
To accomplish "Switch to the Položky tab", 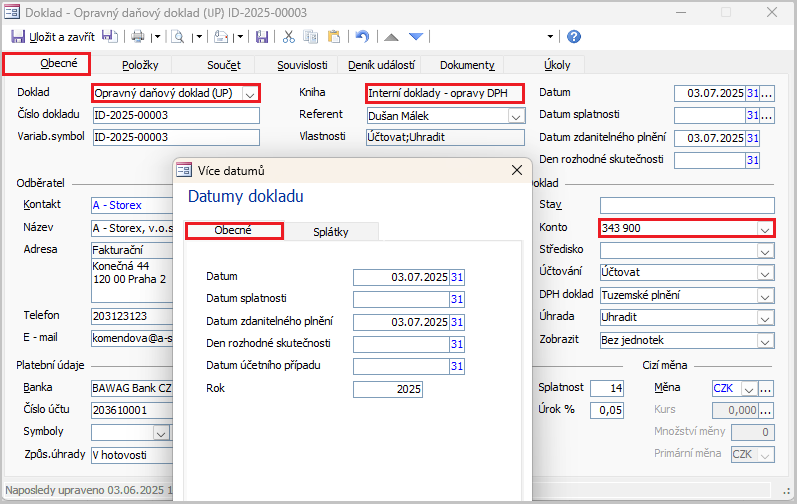I will (x=140, y=65).
